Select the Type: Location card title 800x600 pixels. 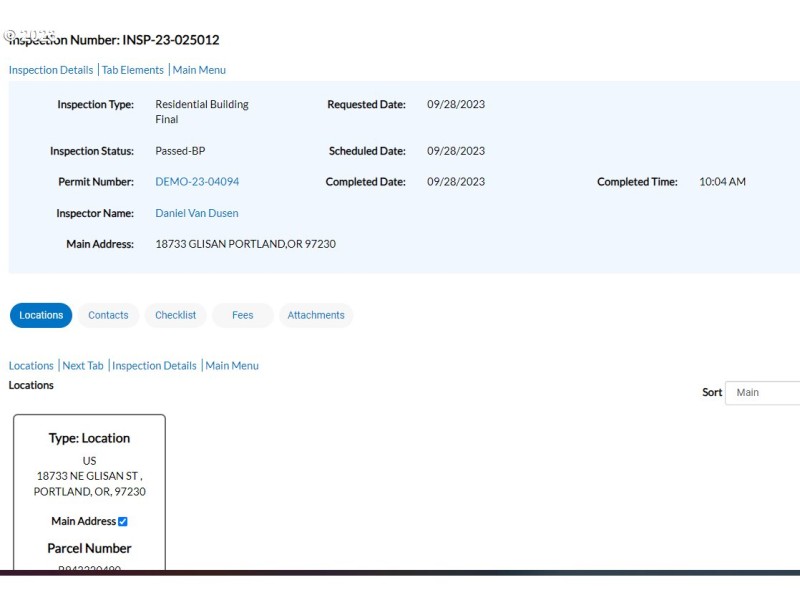pos(89,438)
